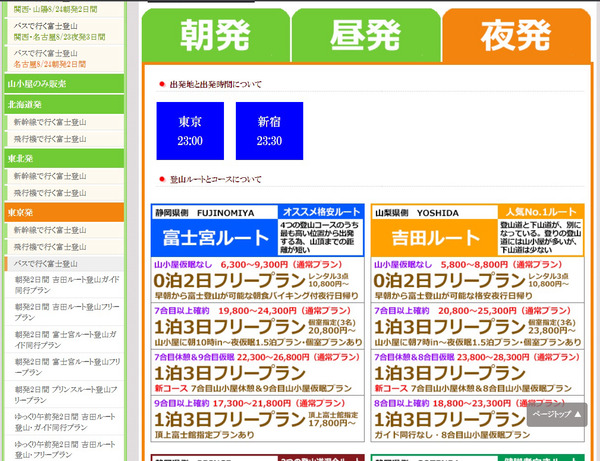Click 山梨県側 YOSHIDA header text
The image size is (600, 461).
pos(417,213)
